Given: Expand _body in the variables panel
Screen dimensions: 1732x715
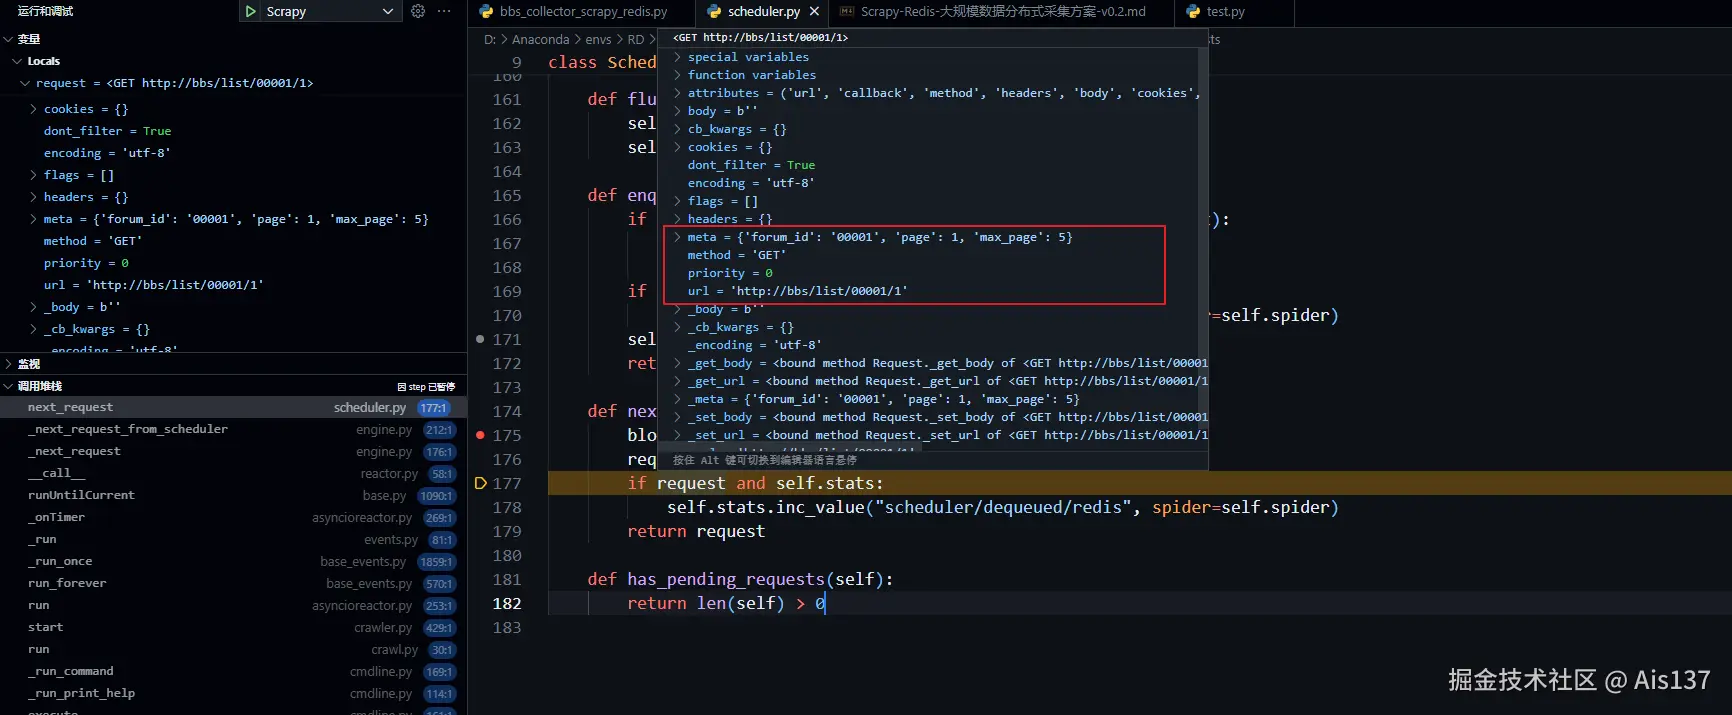Looking at the screenshot, I should tap(34, 307).
